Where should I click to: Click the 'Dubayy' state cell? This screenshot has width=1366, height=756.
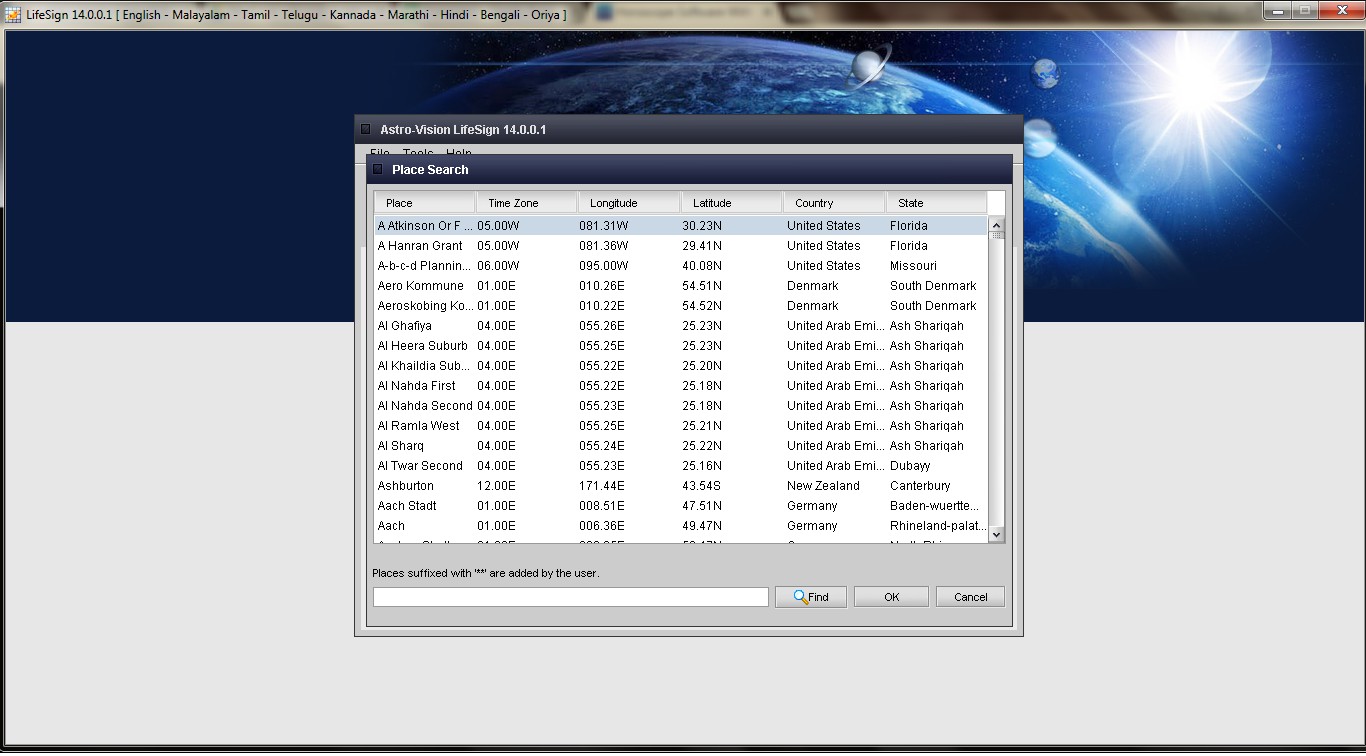(x=910, y=466)
